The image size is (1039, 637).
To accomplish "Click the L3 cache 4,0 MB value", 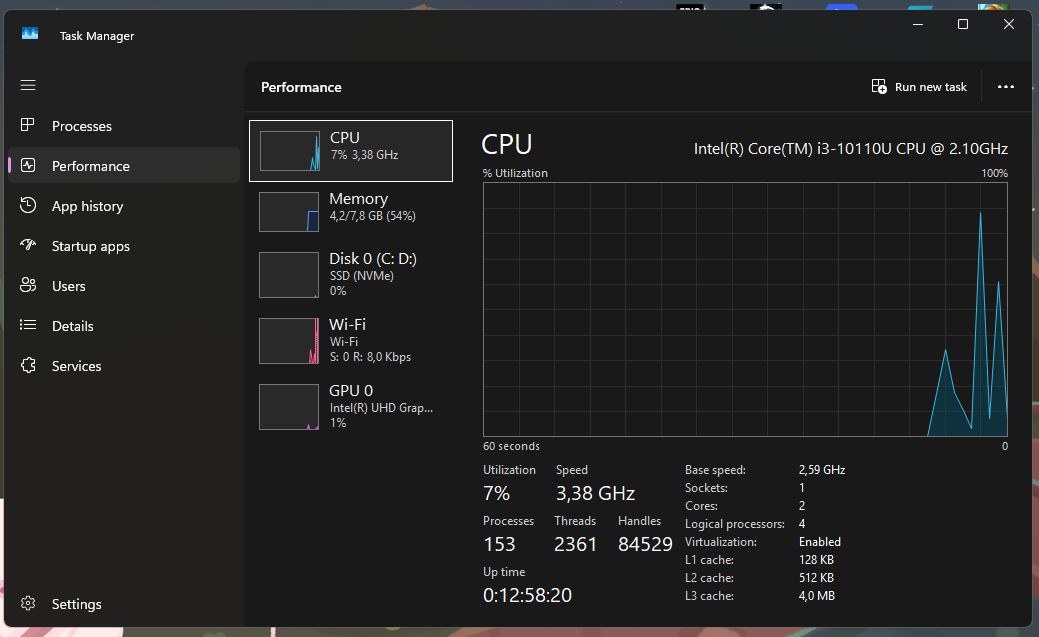I will [x=816, y=596].
